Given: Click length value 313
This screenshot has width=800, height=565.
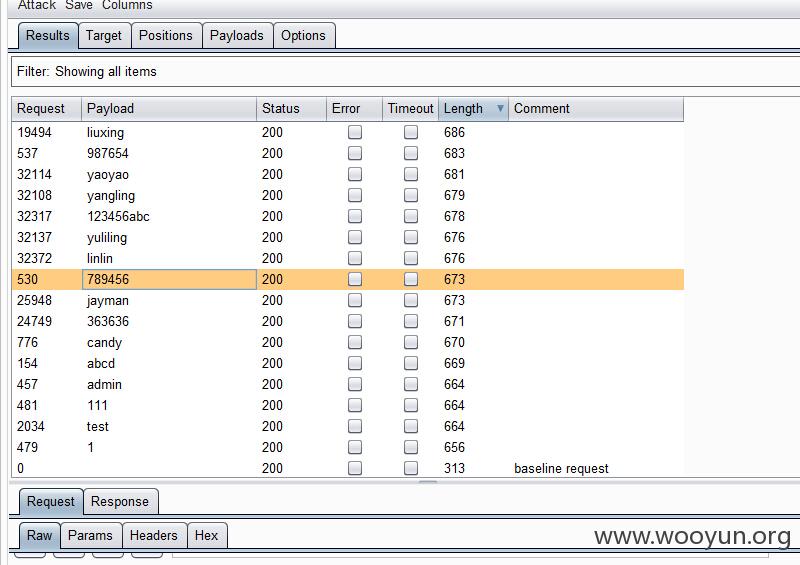Looking at the screenshot, I should tap(454, 468).
